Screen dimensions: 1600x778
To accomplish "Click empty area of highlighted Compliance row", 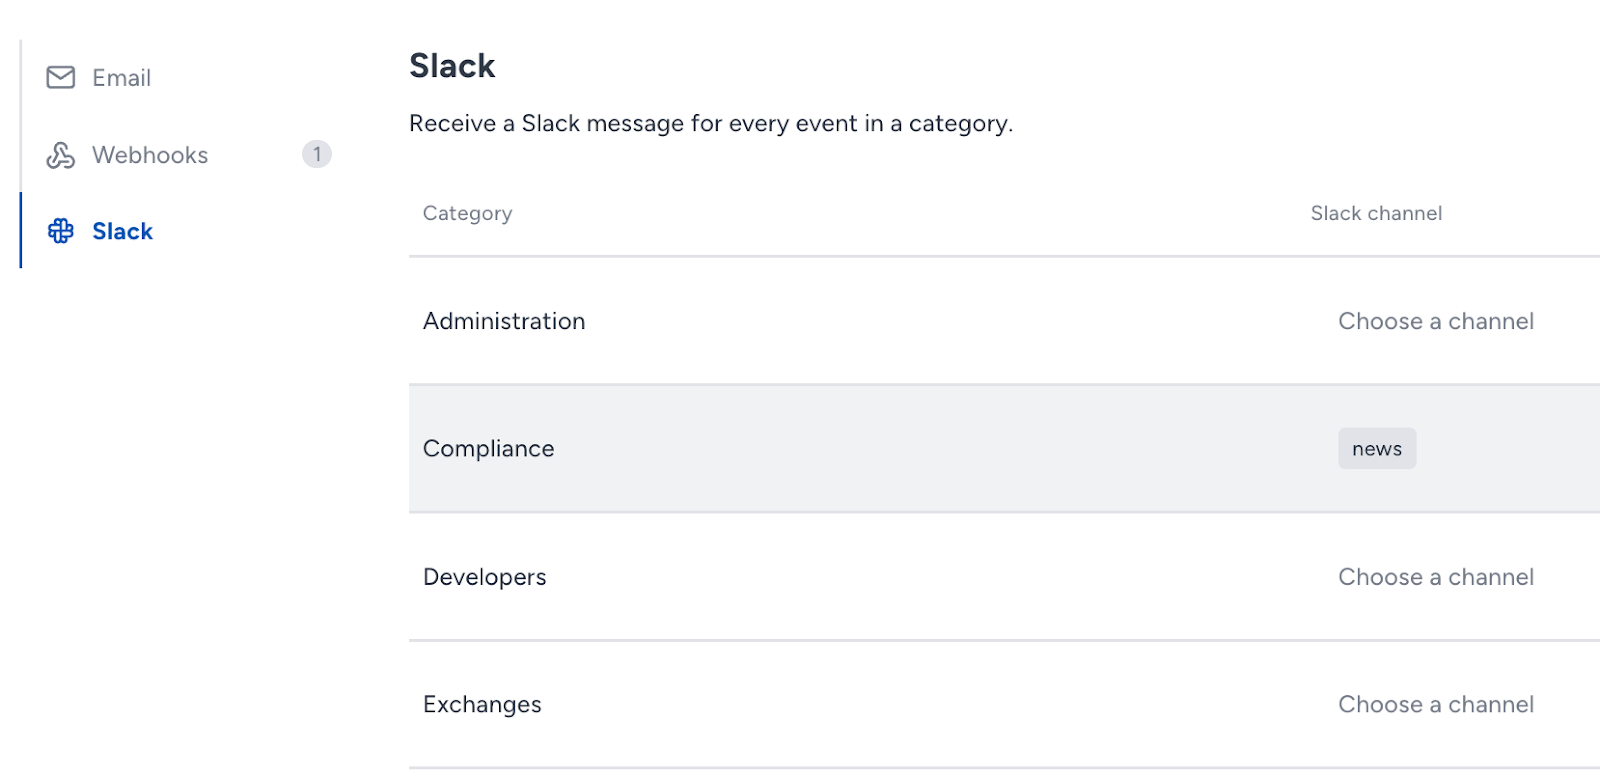I will [x=900, y=449].
